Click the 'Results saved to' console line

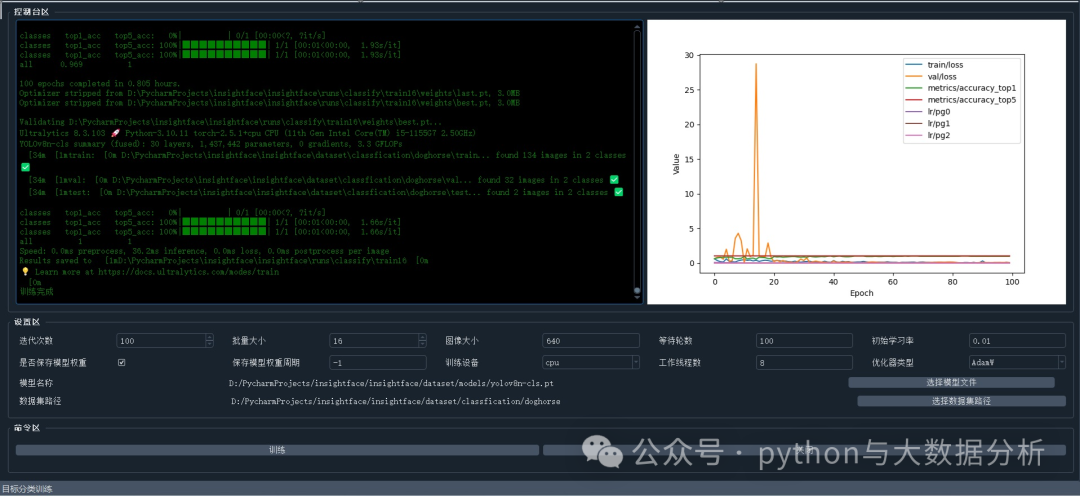(224, 261)
